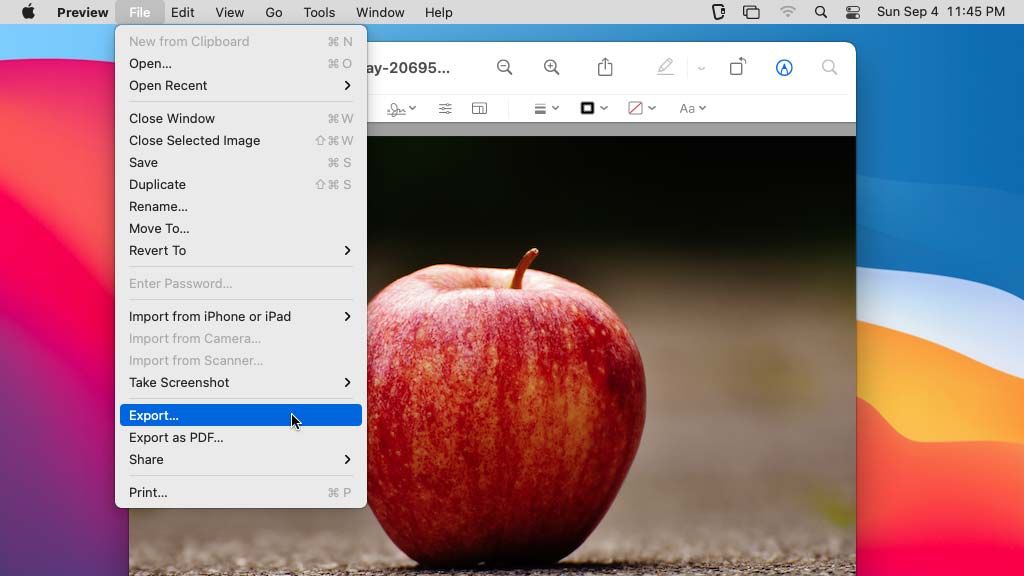The image size is (1024, 576).
Task: Click the Rotate Left icon
Action: (737, 67)
